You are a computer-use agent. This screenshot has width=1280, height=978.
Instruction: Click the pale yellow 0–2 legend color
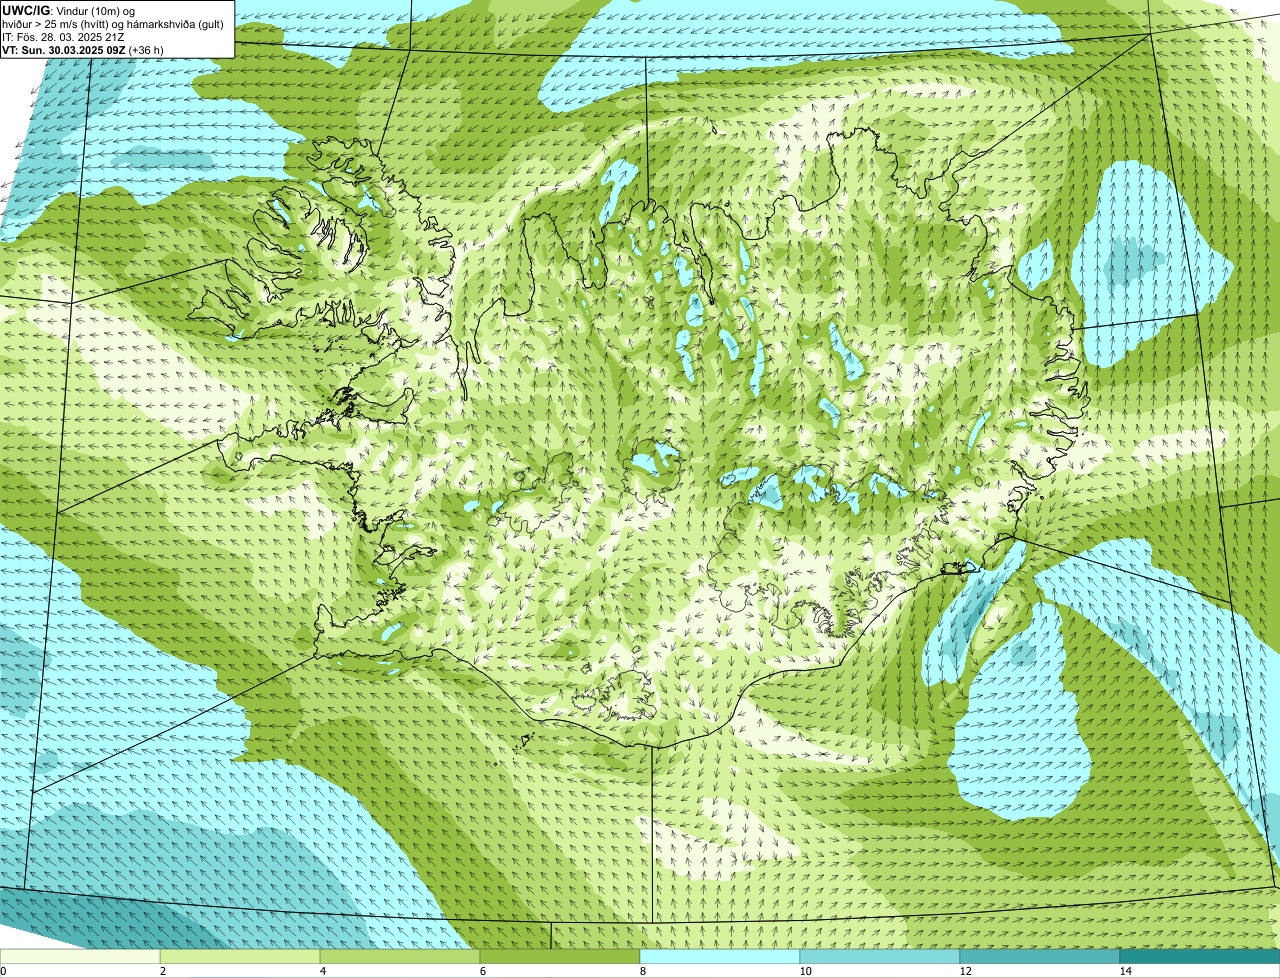(80, 956)
